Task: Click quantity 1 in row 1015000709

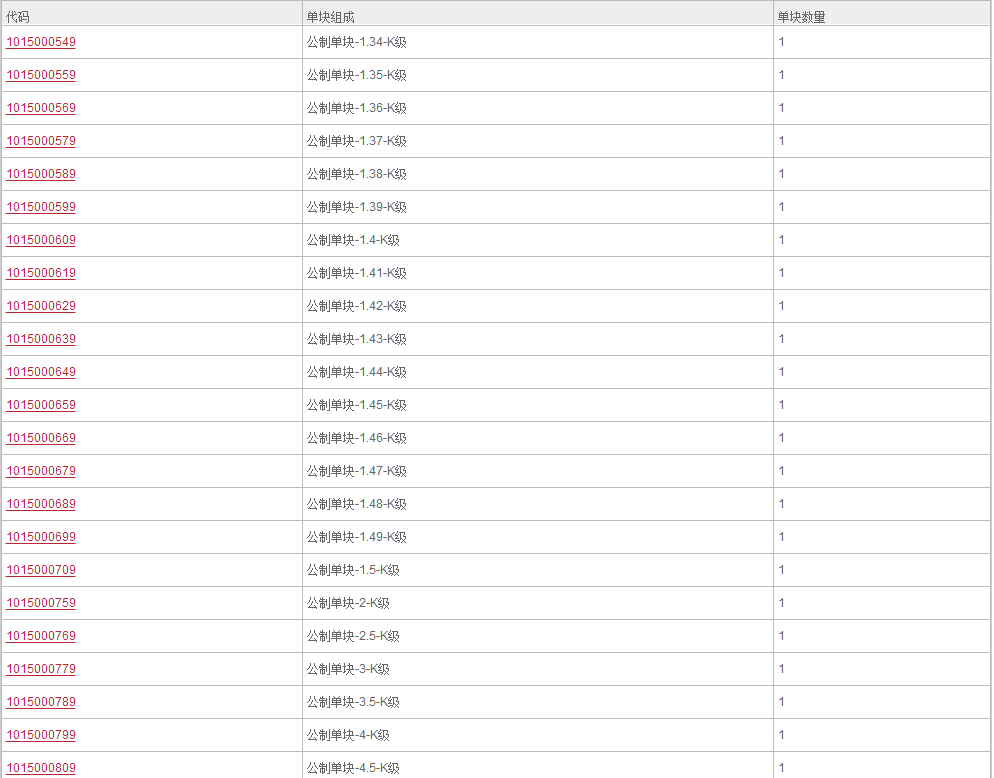Action: (x=782, y=569)
